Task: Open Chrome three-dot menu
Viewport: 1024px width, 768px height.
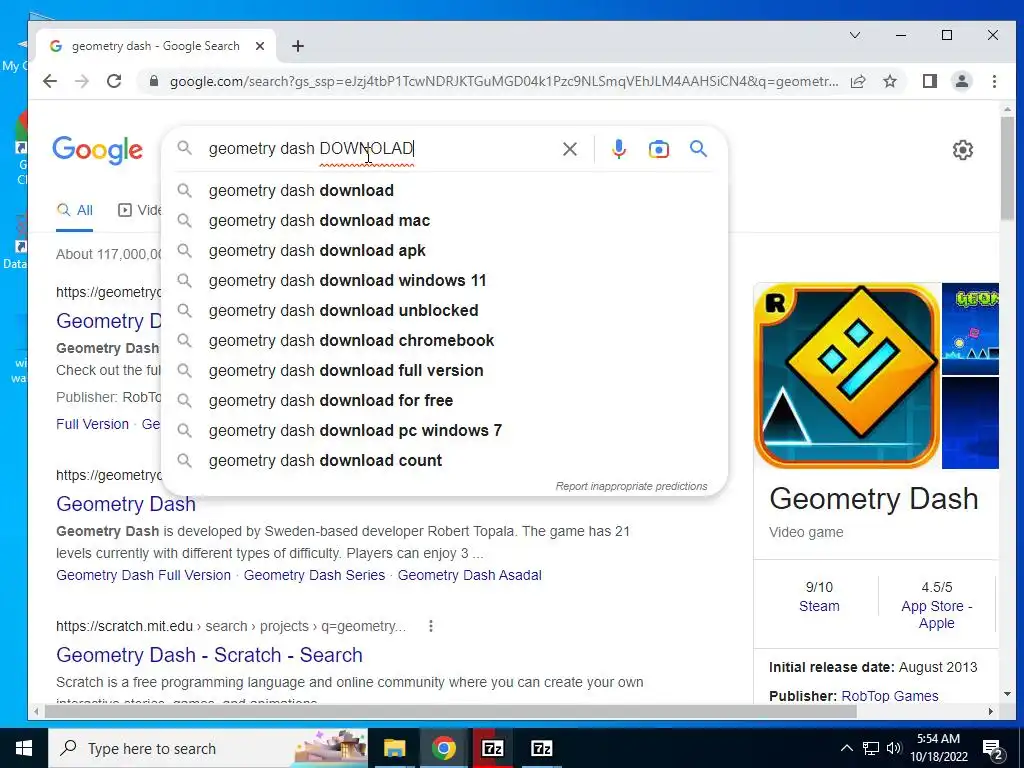Action: click(994, 81)
